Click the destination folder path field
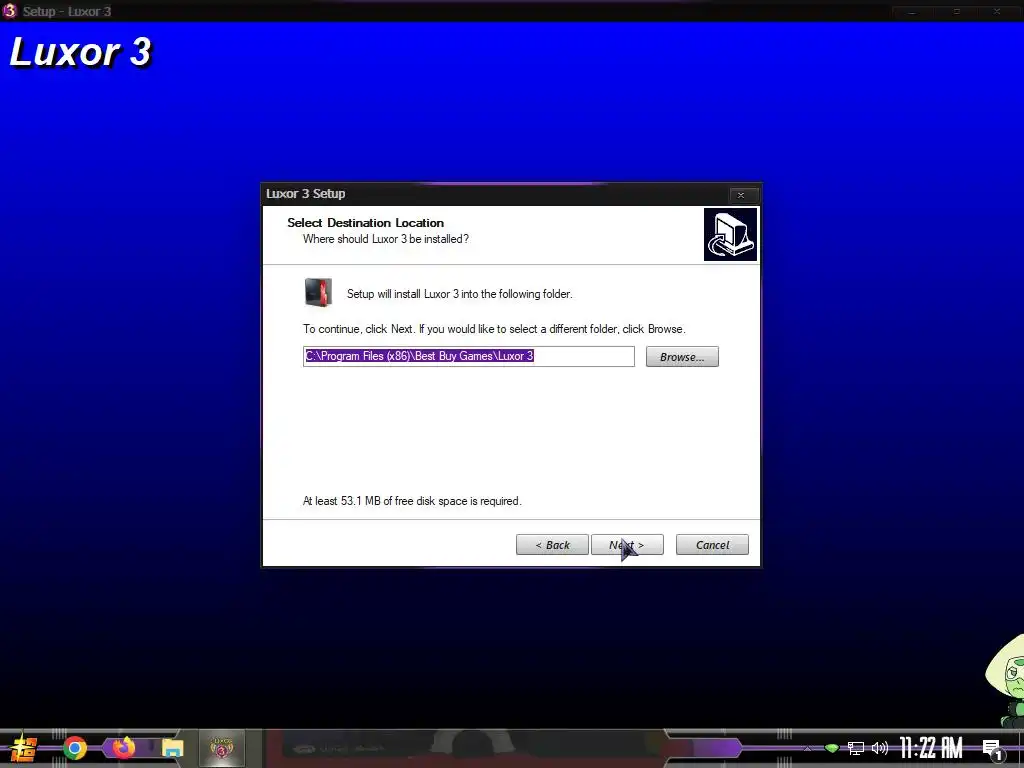Image resolution: width=1024 pixels, height=768 pixels. point(468,357)
